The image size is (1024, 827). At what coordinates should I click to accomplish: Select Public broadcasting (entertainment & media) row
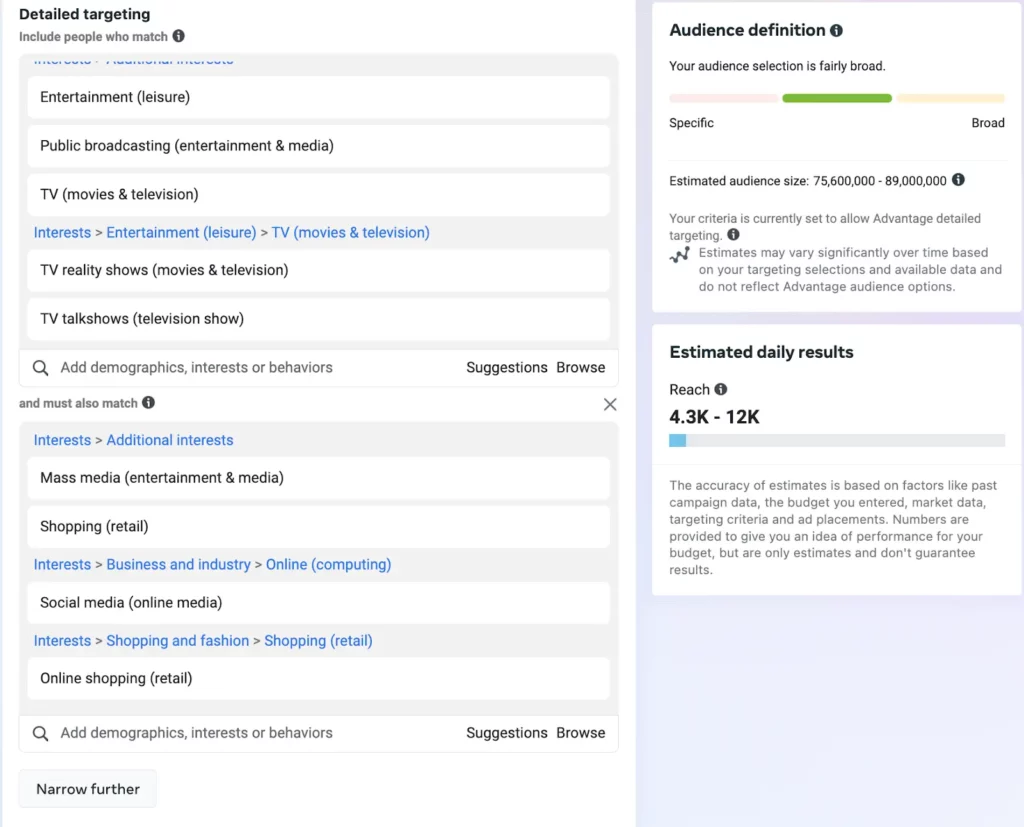tap(319, 146)
